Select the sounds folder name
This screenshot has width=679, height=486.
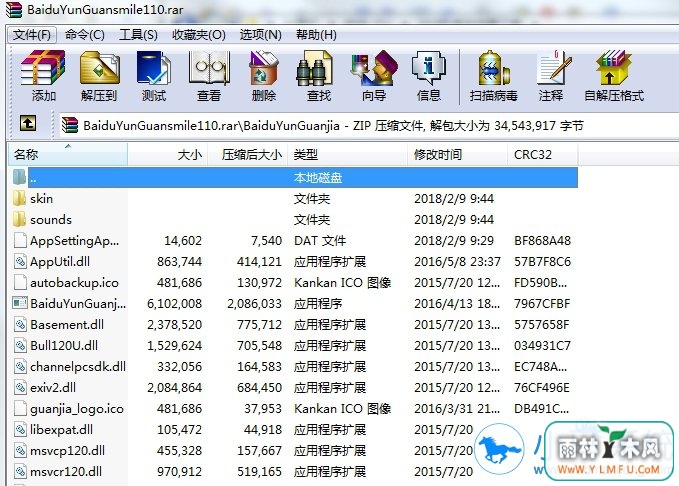tap(51, 220)
